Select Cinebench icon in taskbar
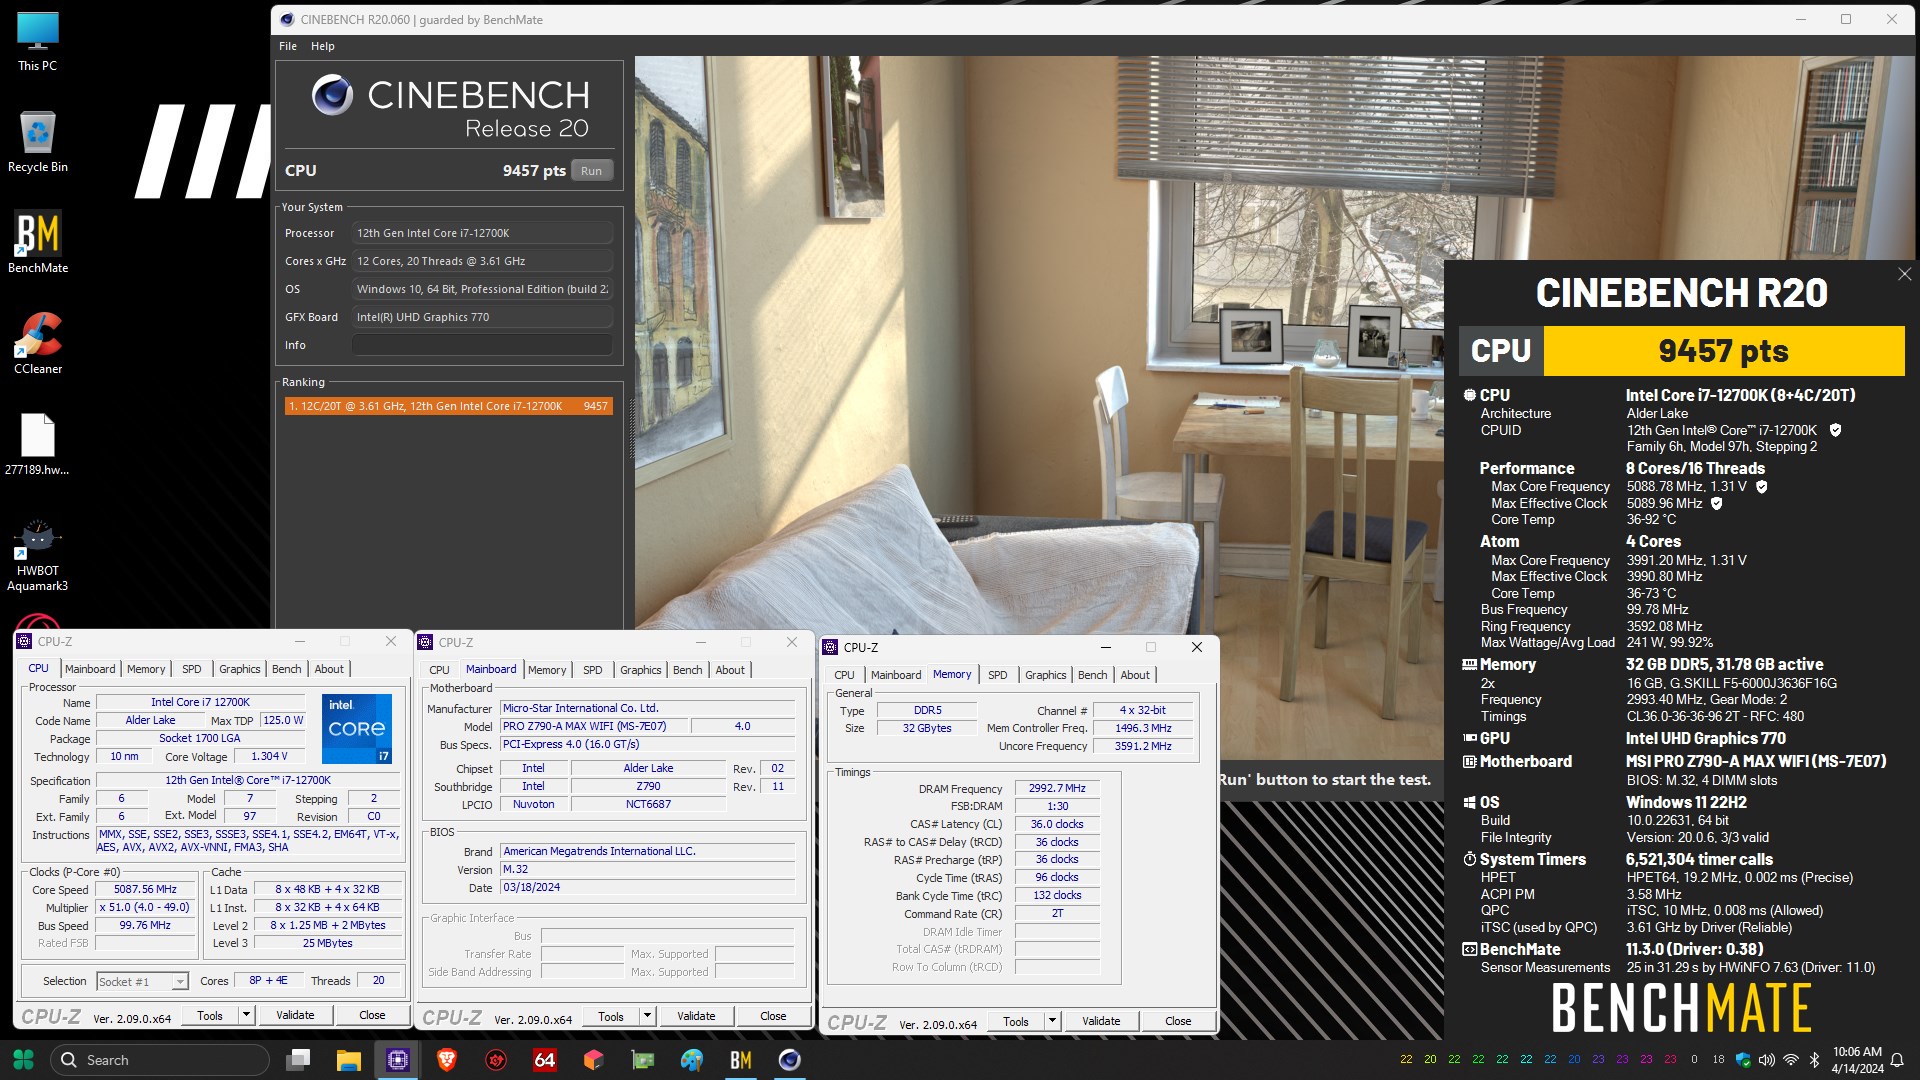Screen dimensions: 1920x1080 coord(789,1060)
